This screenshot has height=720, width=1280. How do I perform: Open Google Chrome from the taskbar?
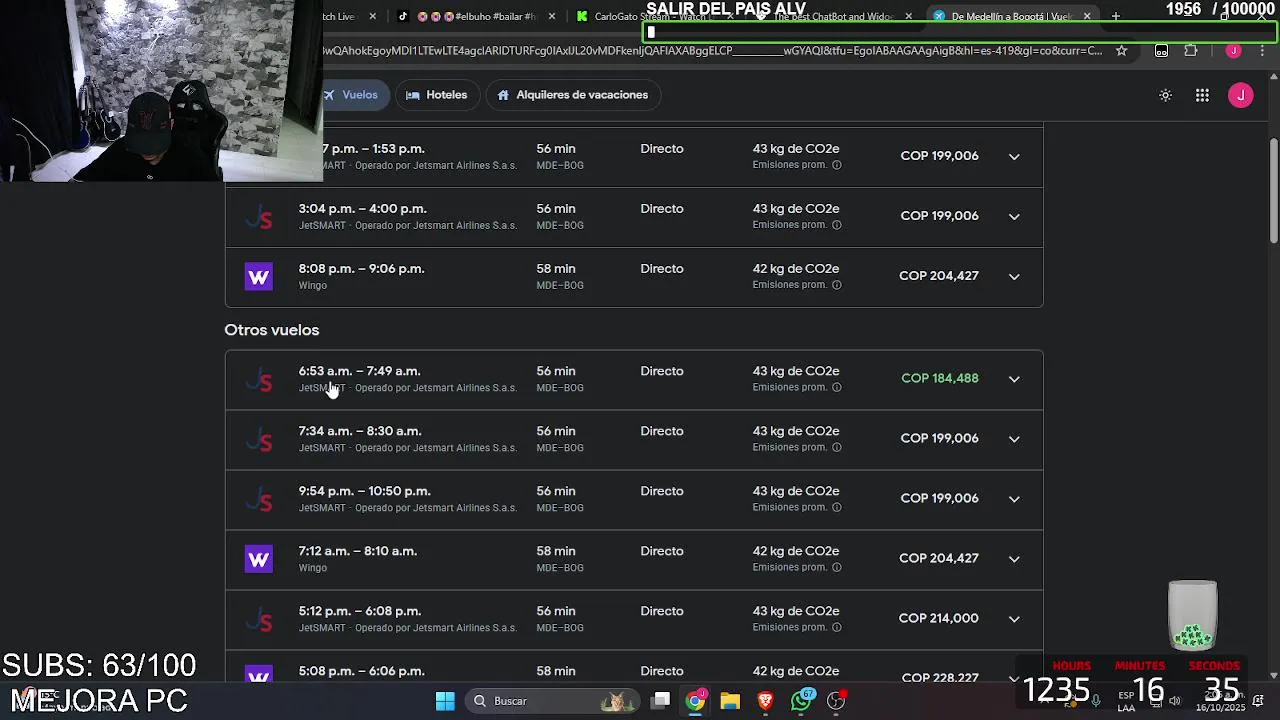(x=695, y=701)
